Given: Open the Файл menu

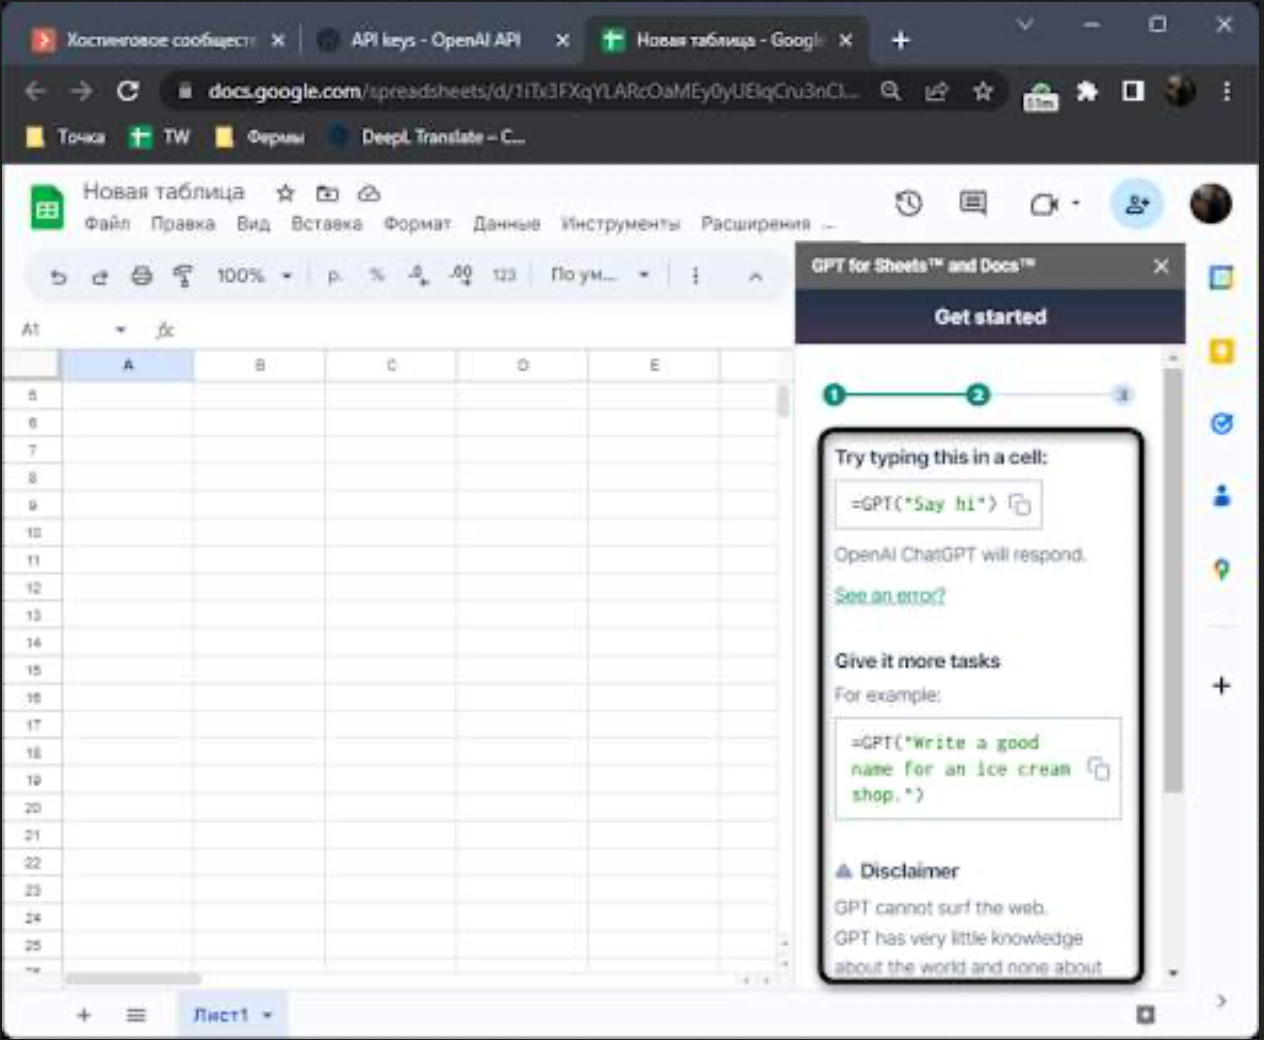Looking at the screenshot, I should point(107,223).
